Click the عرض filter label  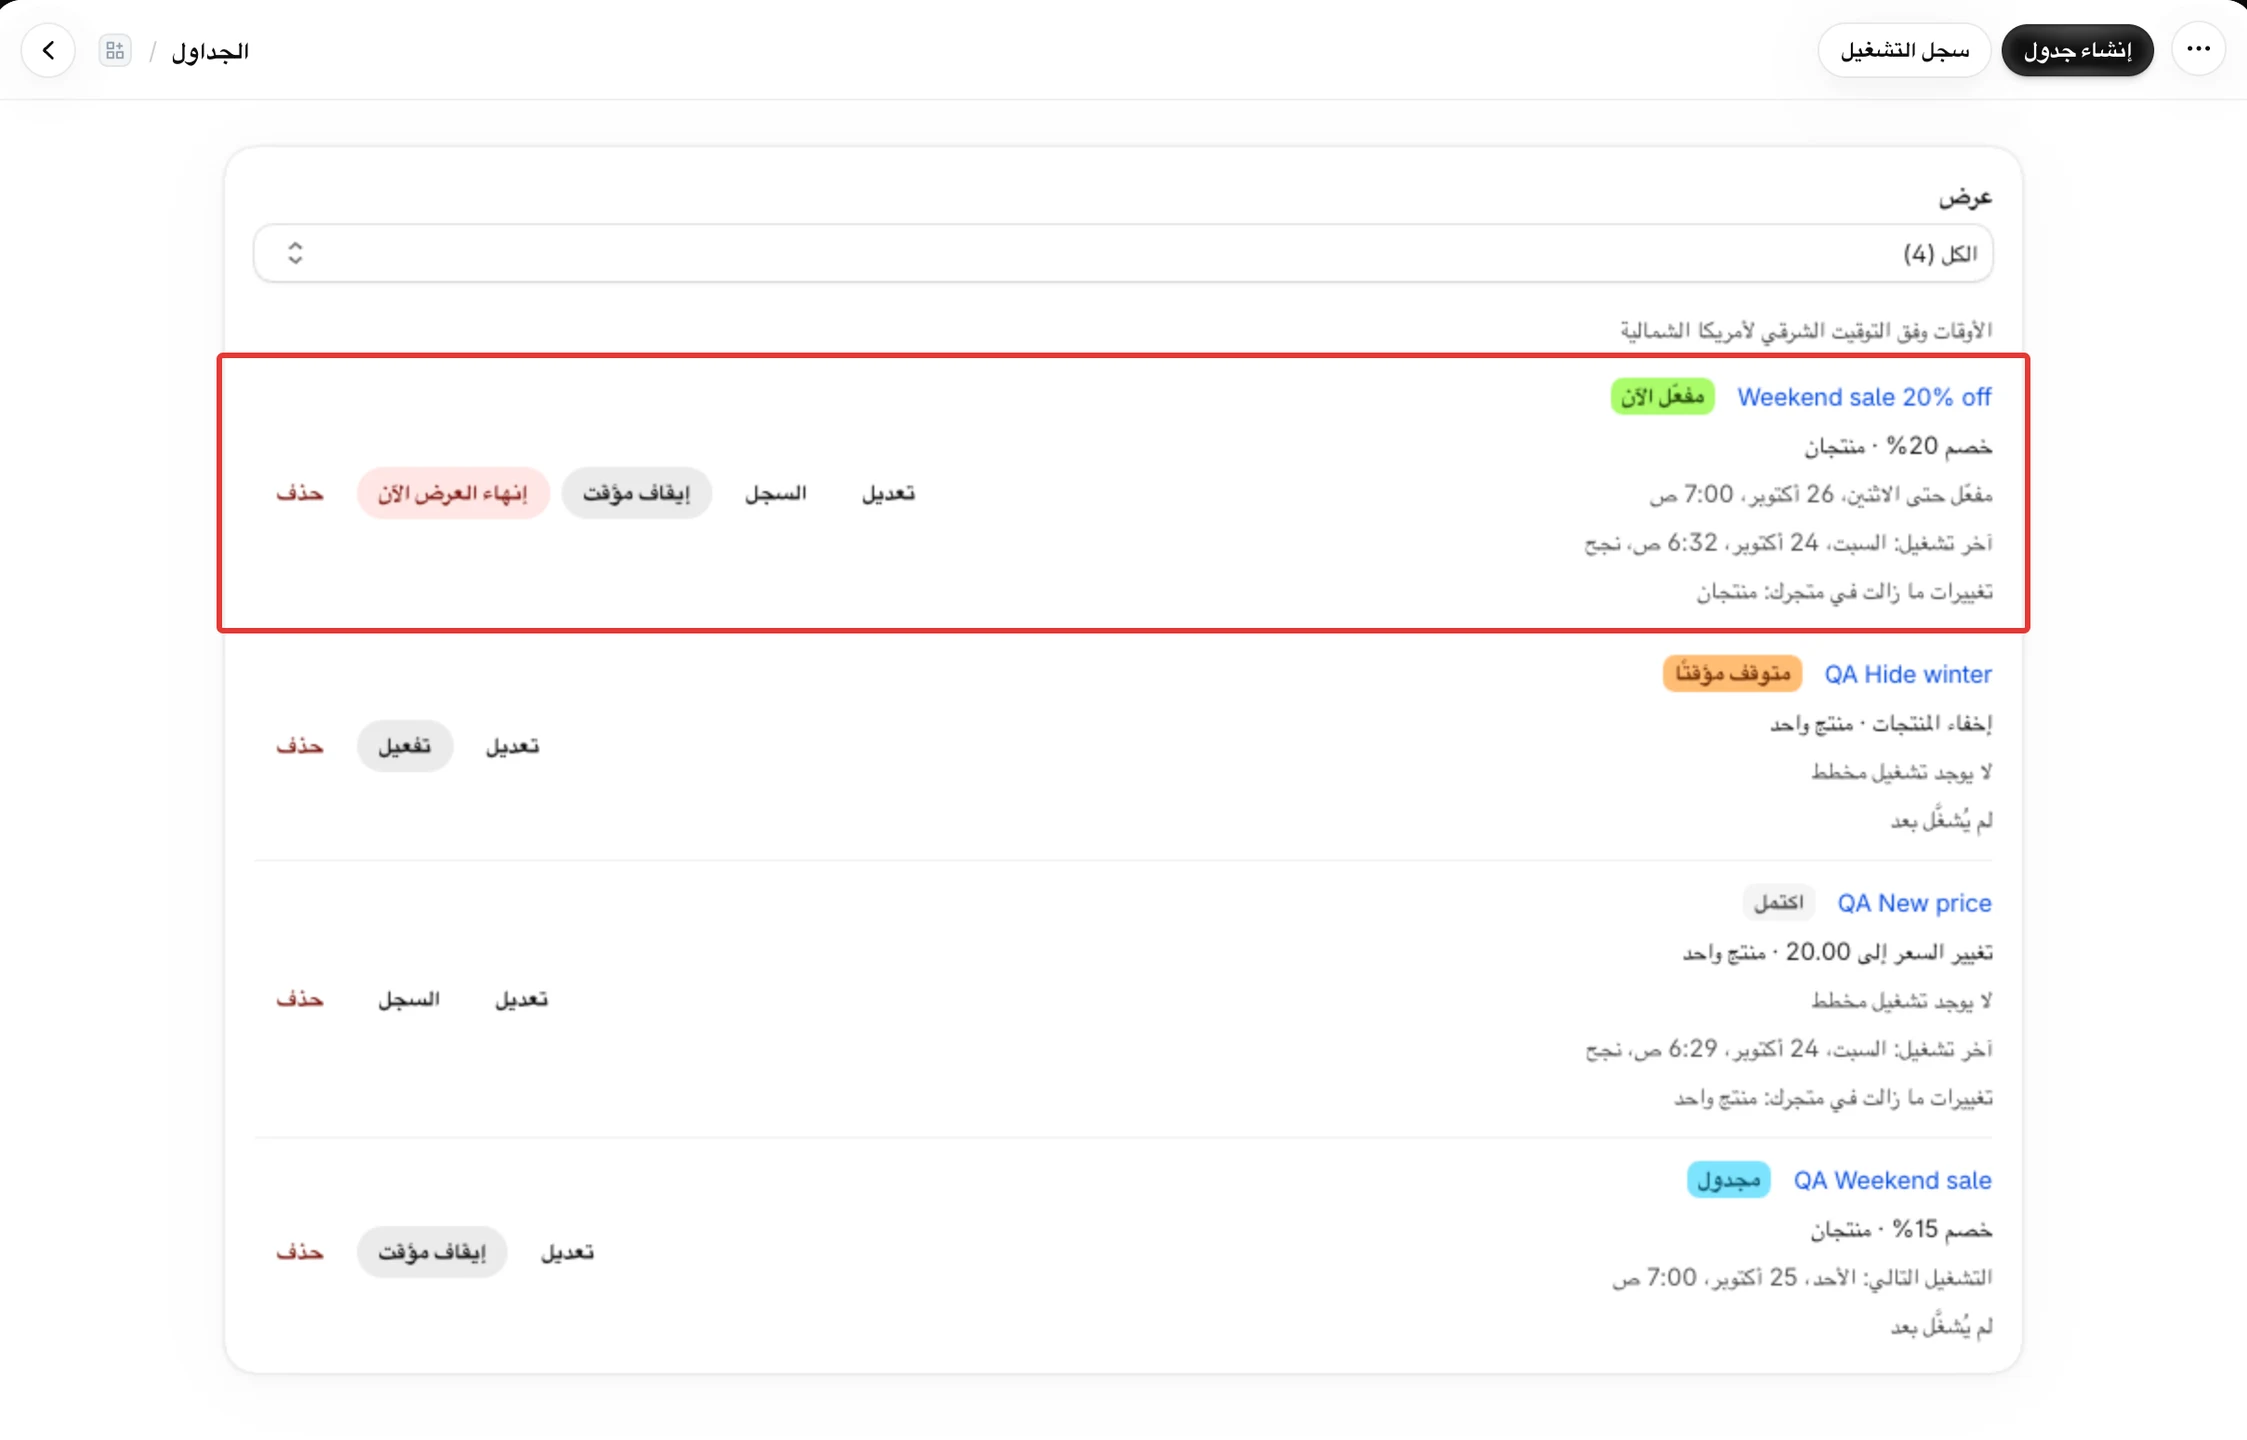click(x=1965, y=197)
